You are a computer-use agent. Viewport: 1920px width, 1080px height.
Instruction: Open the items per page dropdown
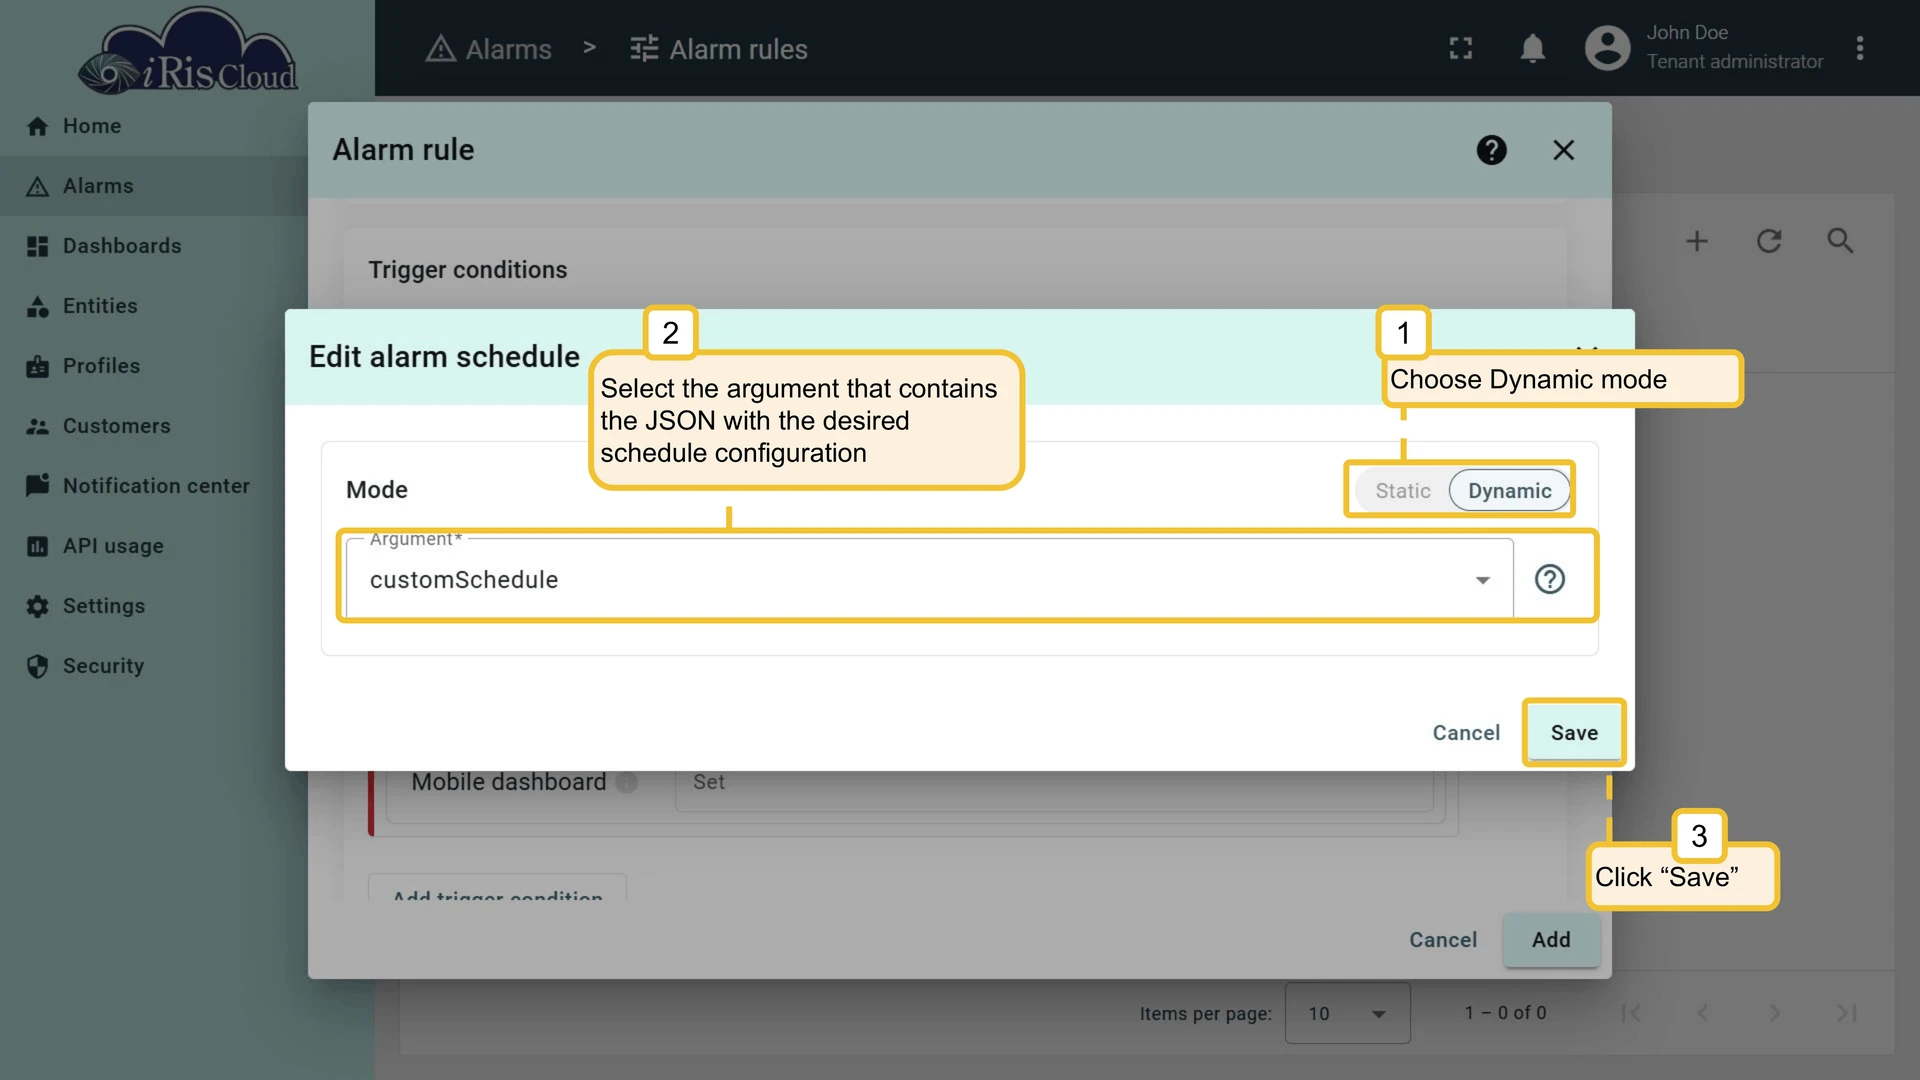point(1347,1013)
